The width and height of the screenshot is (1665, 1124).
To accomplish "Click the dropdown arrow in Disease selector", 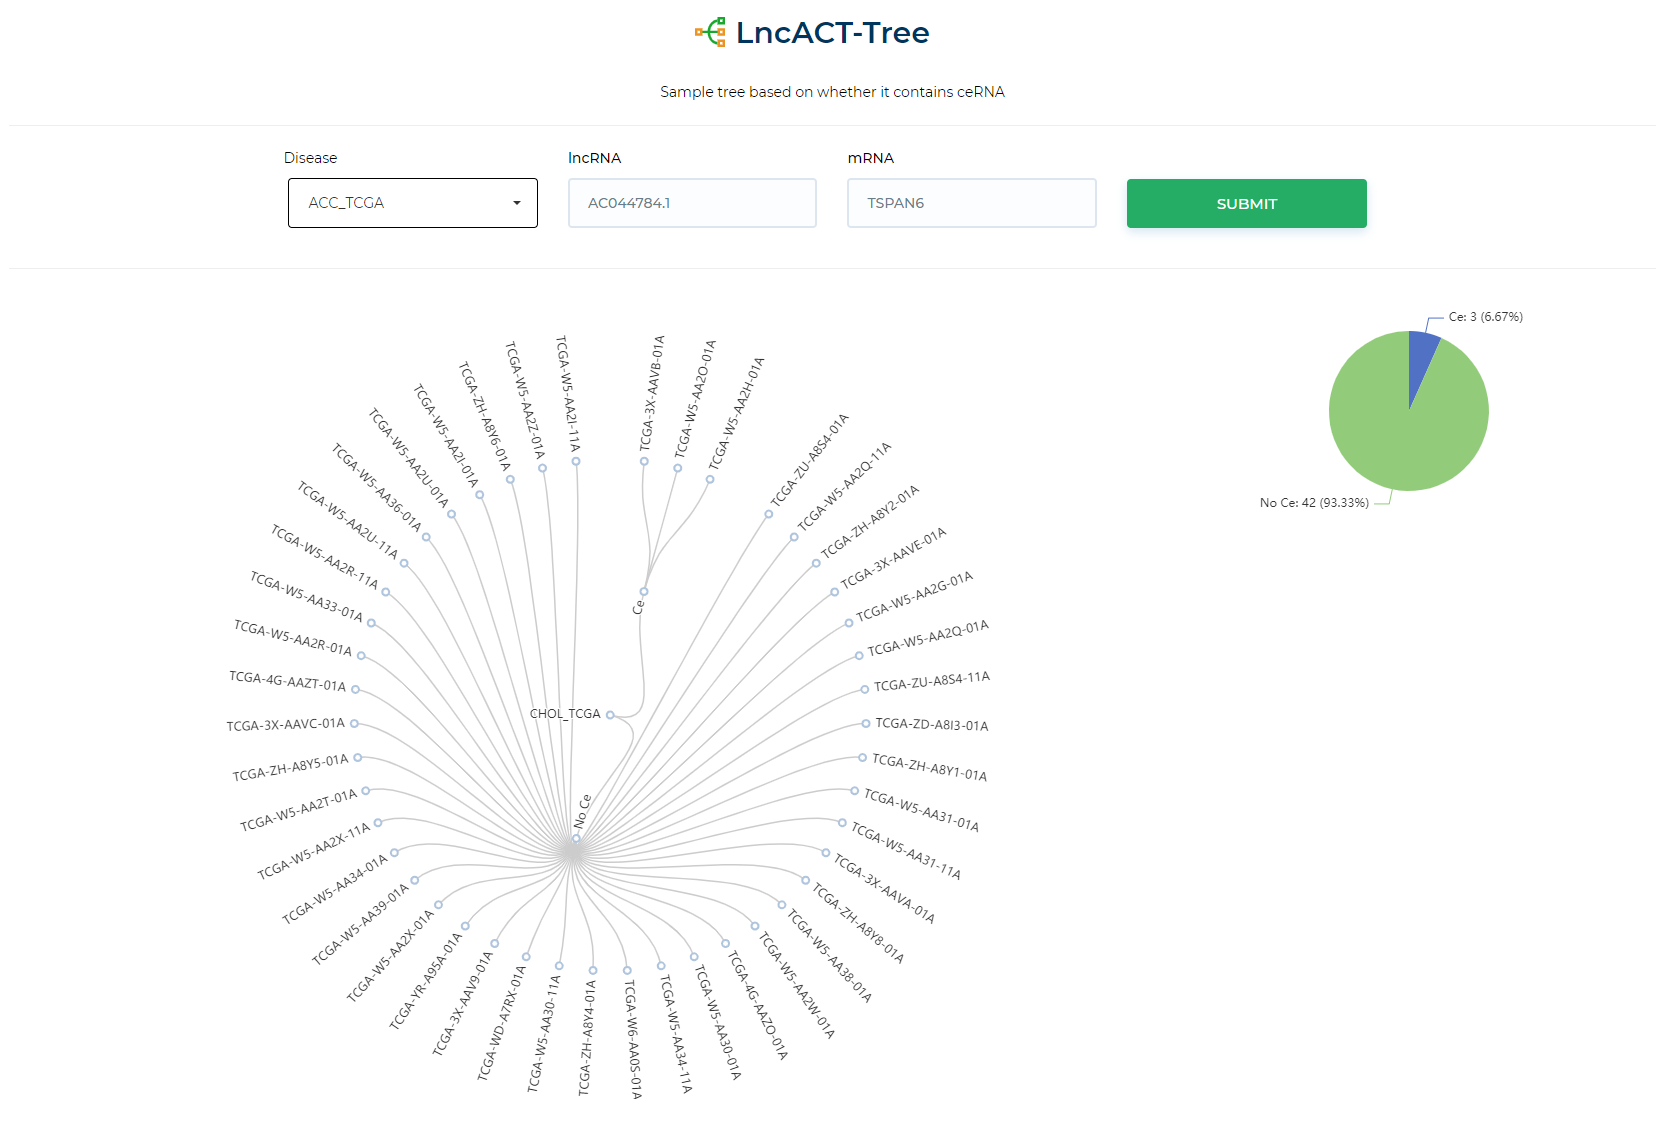I will click(517, 203).
